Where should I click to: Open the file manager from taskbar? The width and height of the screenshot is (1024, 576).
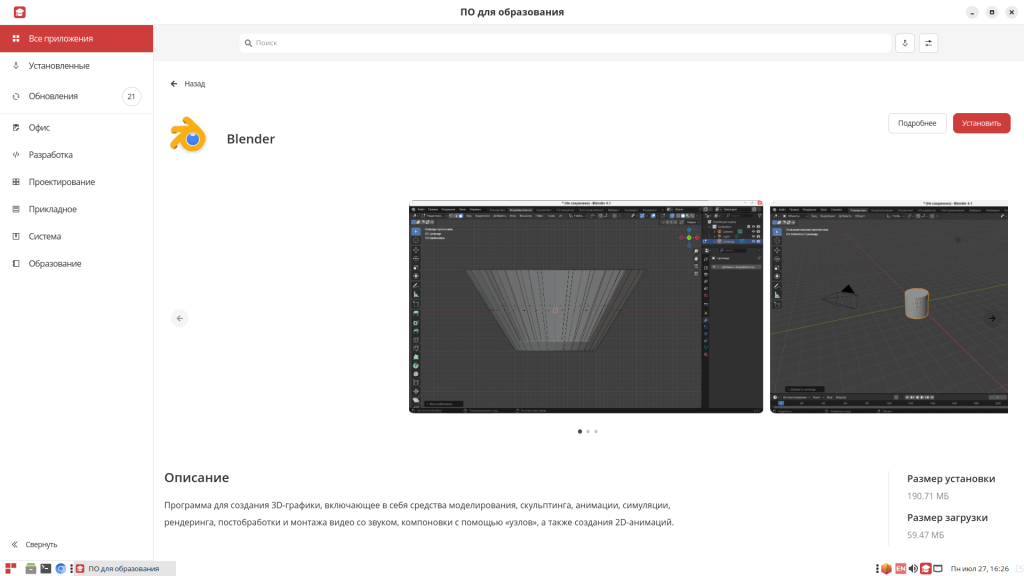pos(31,568)
